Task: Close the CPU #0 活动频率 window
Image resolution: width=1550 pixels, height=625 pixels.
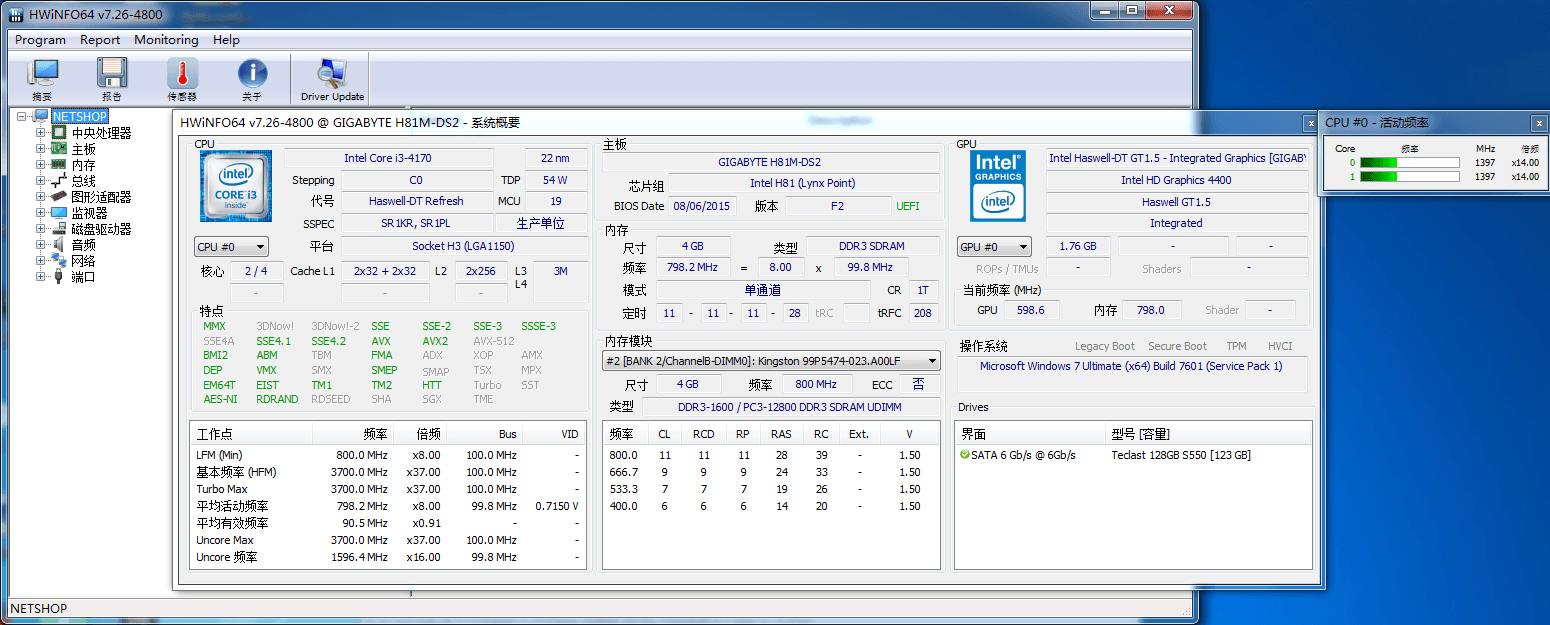Action: pyautogui.click(x=1539, y=123)
